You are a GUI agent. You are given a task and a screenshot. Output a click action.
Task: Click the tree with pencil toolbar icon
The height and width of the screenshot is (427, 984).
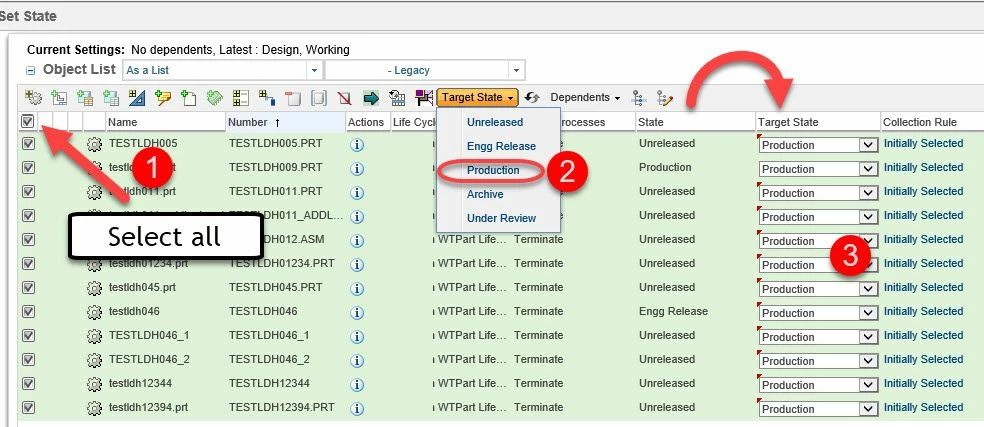665,97
